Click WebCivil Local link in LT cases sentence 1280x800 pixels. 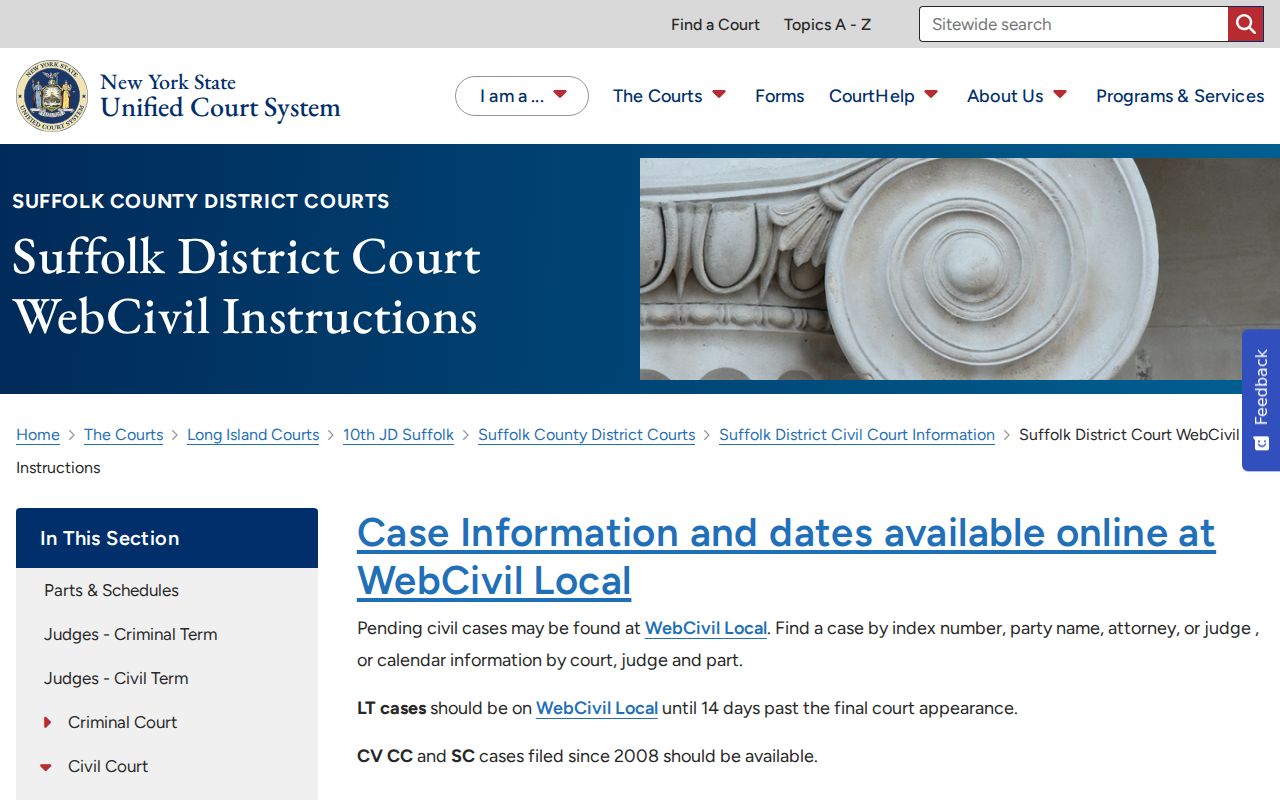coord(597,708)
